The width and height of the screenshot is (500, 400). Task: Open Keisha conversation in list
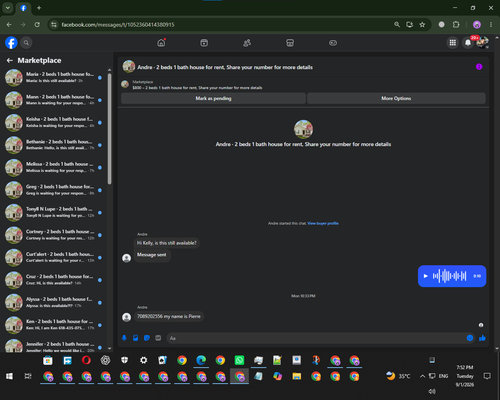[x=54, y=122]
